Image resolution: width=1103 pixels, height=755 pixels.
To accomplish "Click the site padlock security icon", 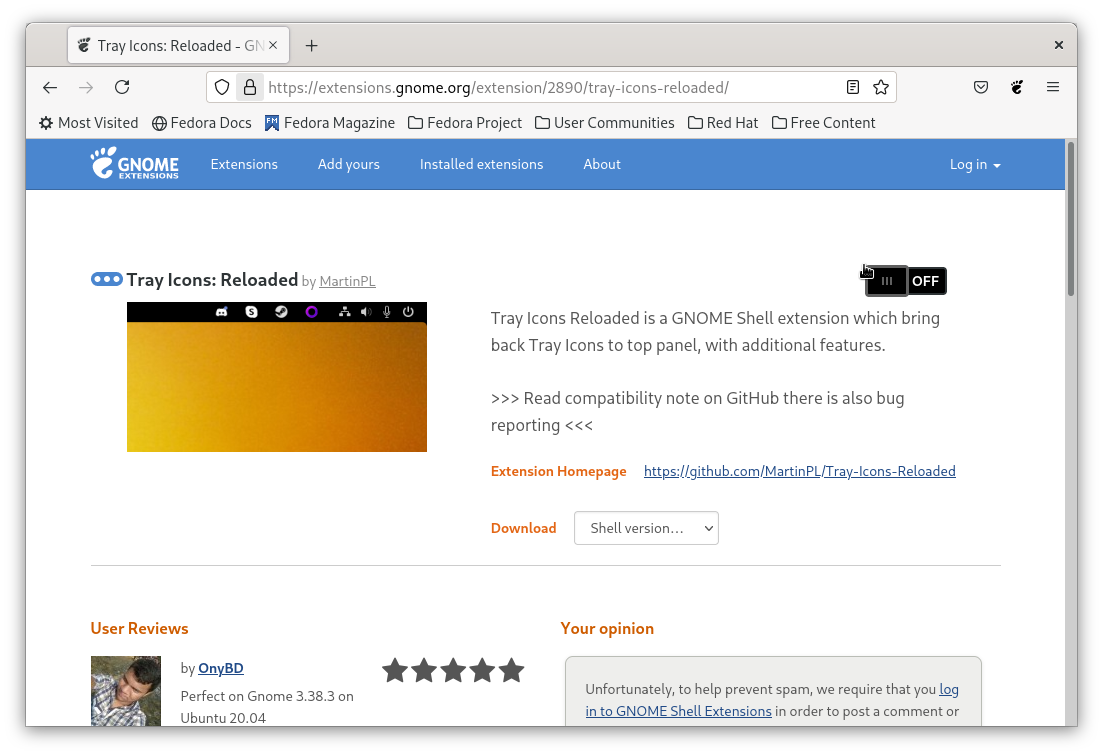I will pyautogui.click(x=250, y=87).
